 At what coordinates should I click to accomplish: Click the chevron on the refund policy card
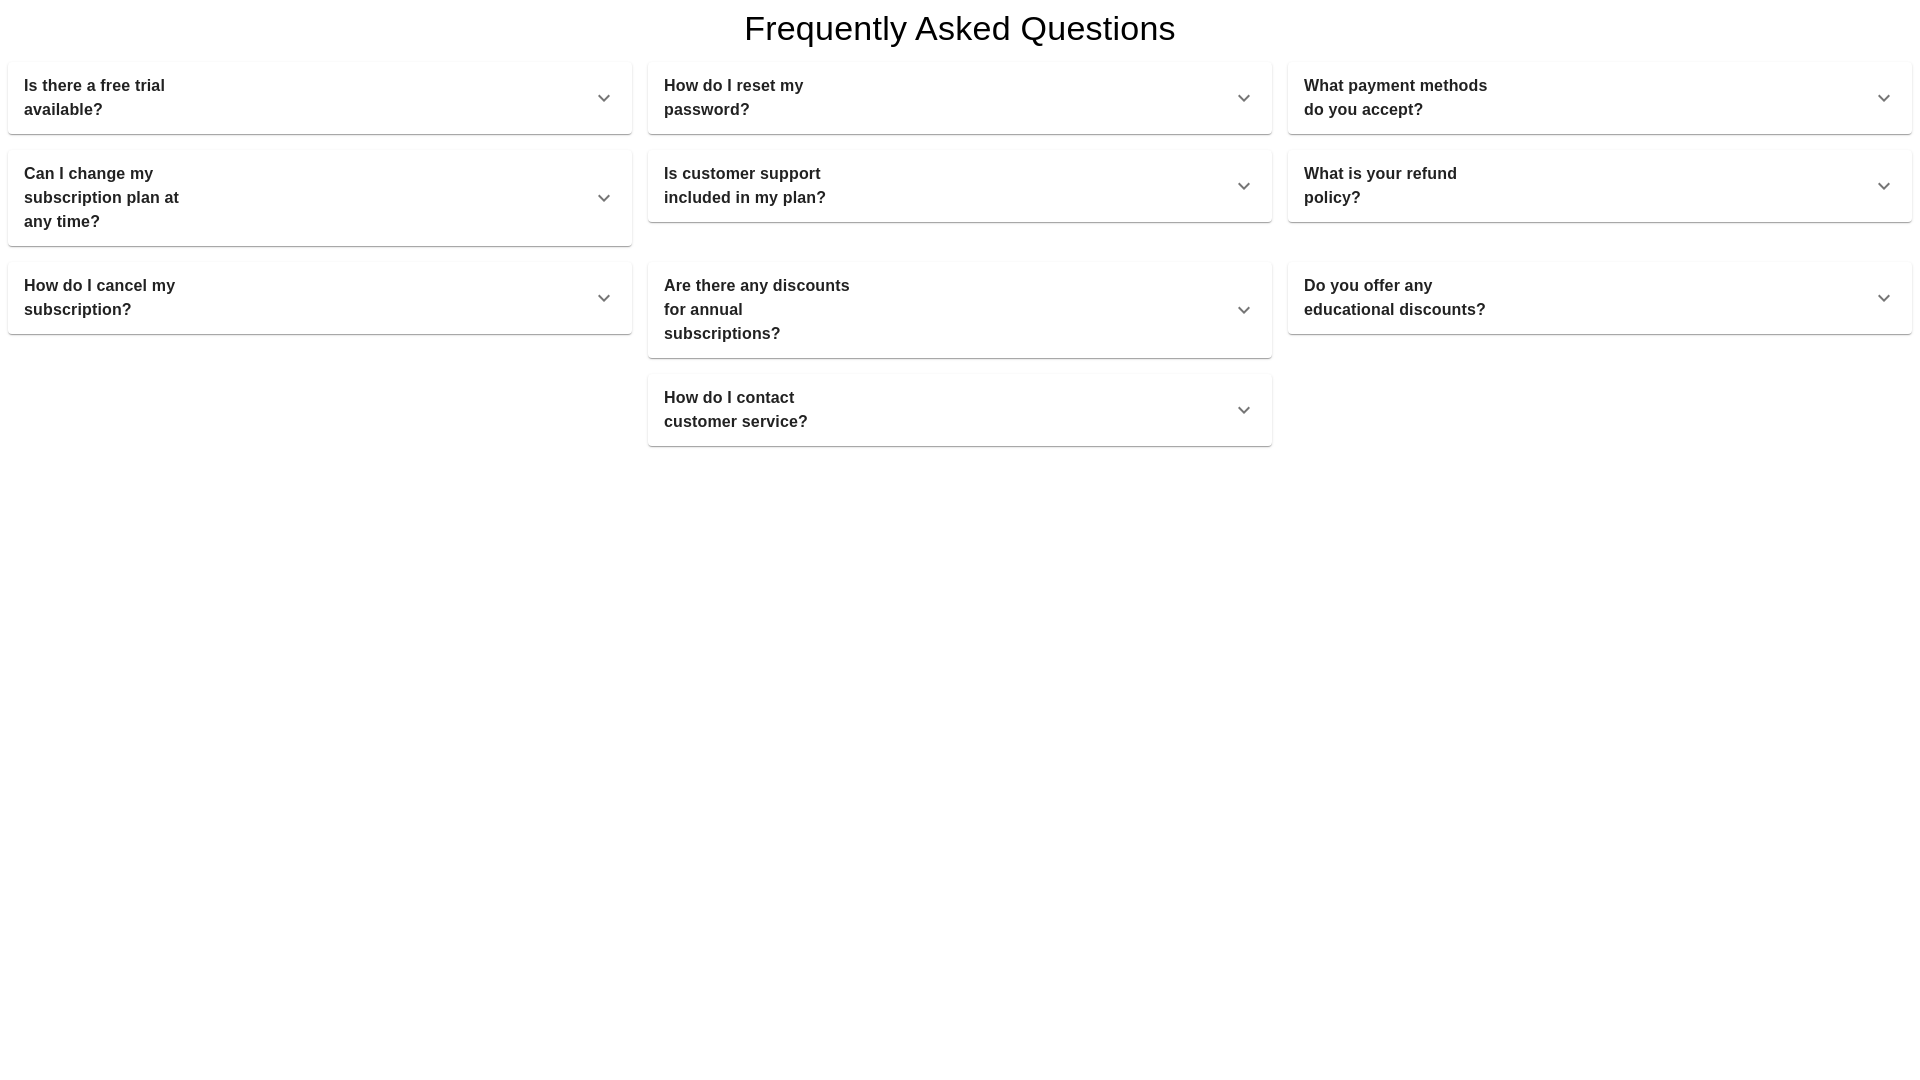click(1884, 186)
